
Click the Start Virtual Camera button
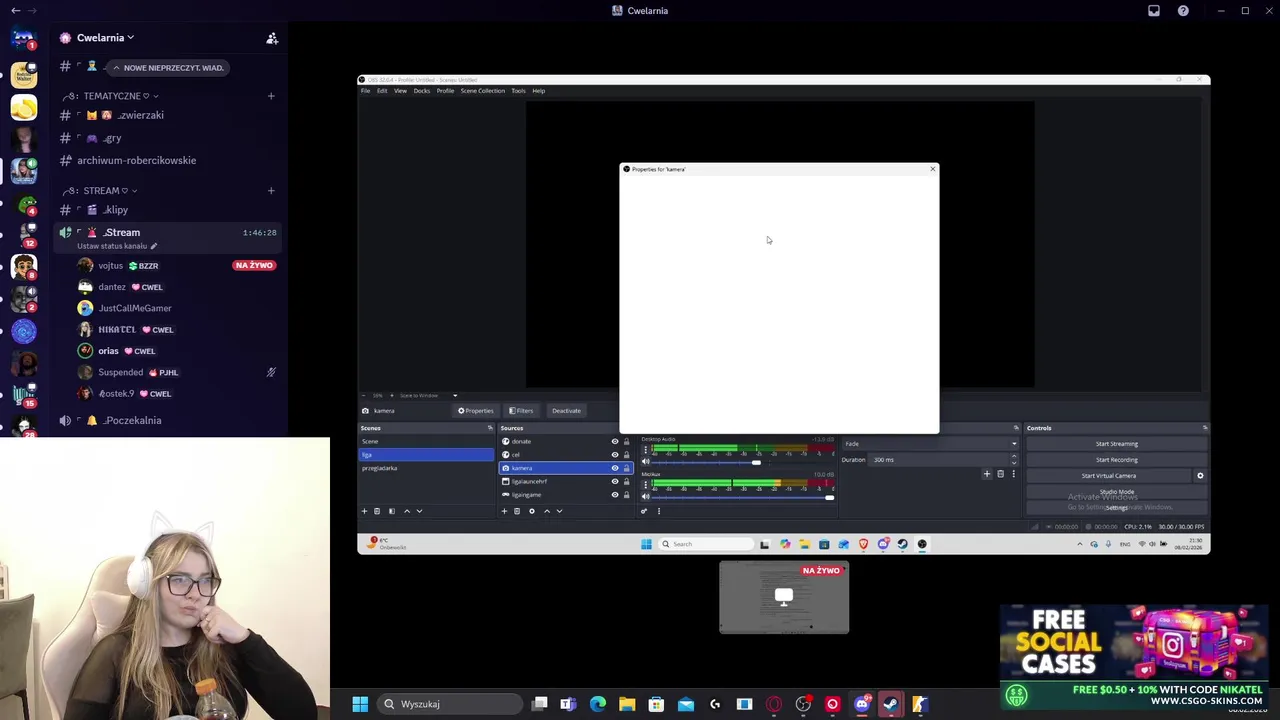click(1109, 476)
